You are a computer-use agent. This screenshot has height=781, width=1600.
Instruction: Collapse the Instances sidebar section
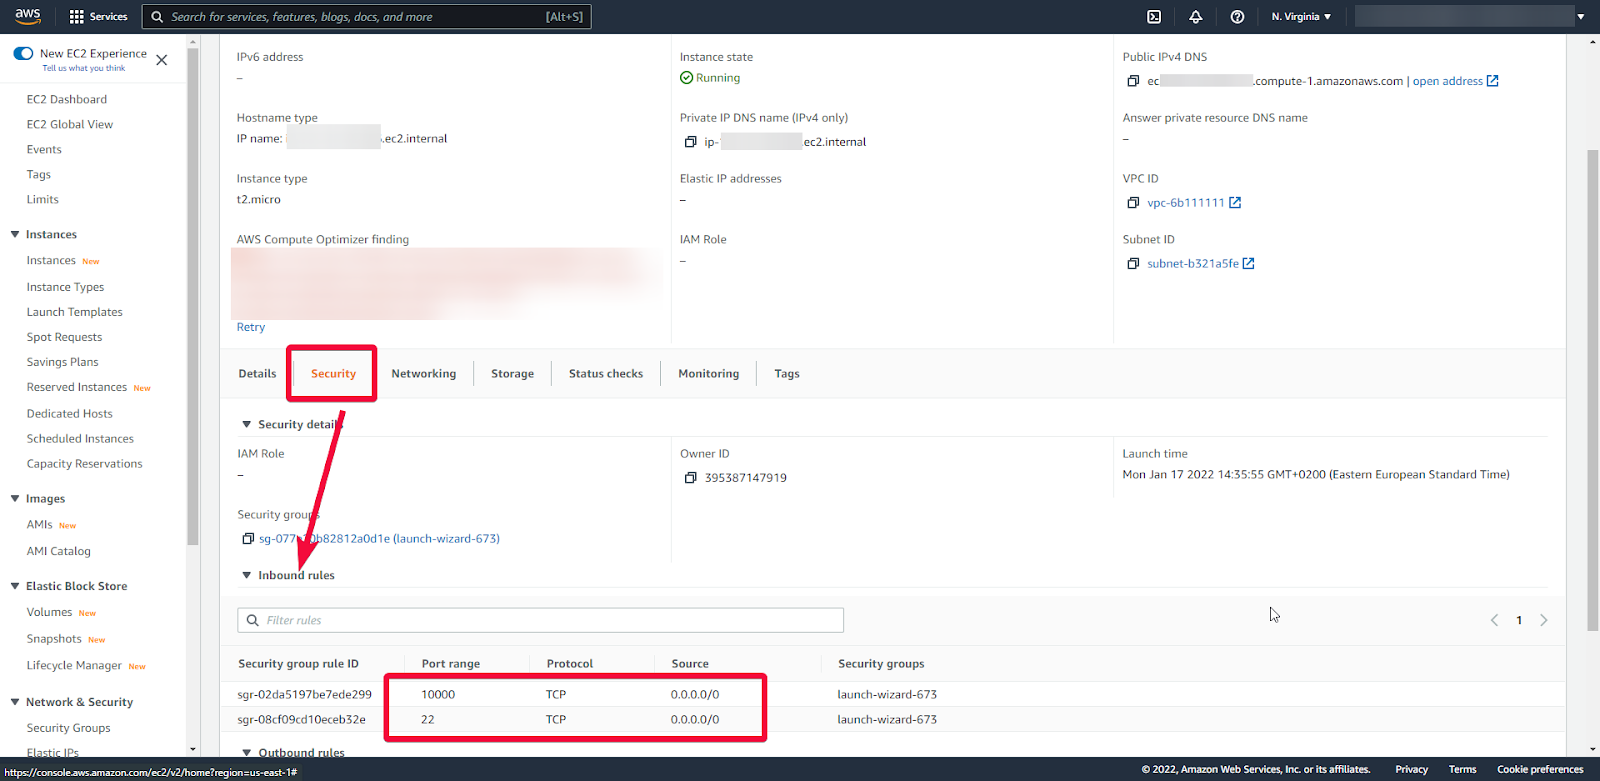(x=15, y=234)
